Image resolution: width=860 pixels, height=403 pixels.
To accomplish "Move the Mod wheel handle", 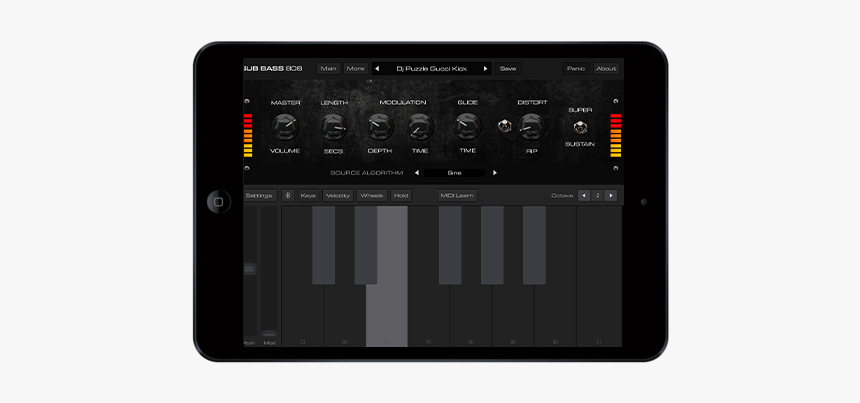I will 269,334.
